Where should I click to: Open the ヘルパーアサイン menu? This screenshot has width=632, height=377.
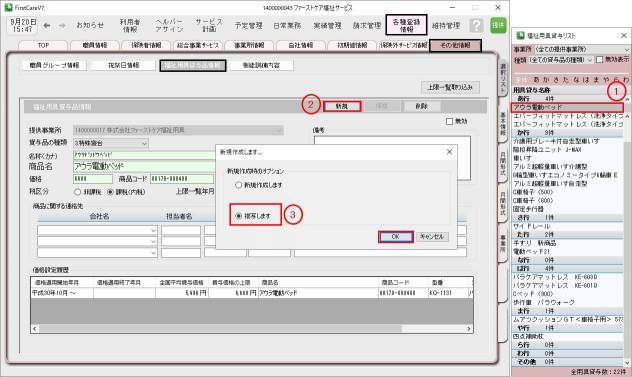(170, 25)
